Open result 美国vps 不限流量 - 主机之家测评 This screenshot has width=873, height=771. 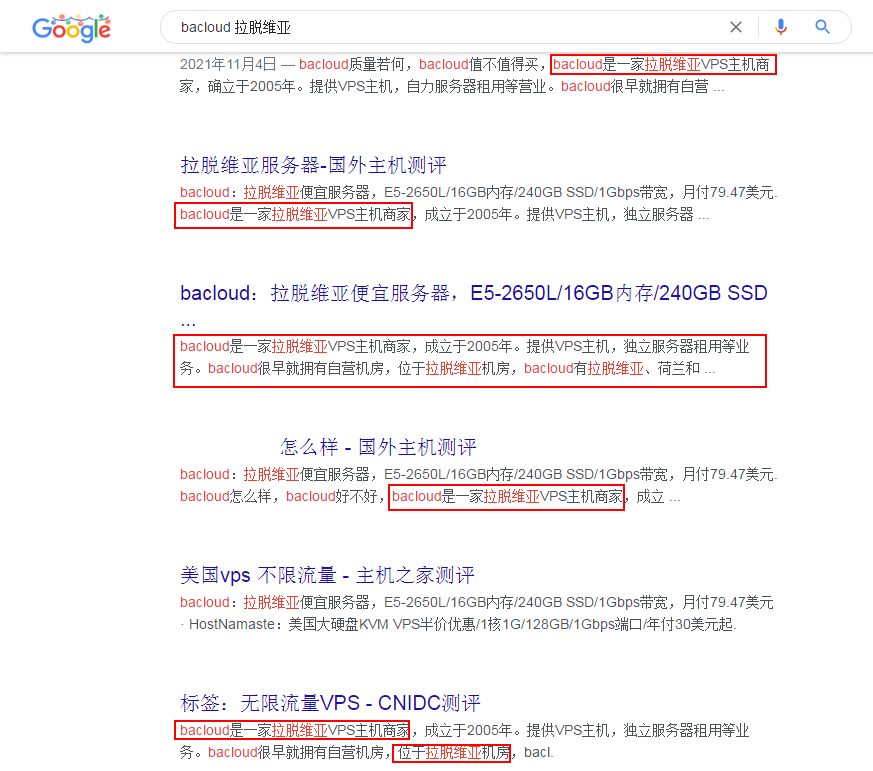tap(327, 575)
